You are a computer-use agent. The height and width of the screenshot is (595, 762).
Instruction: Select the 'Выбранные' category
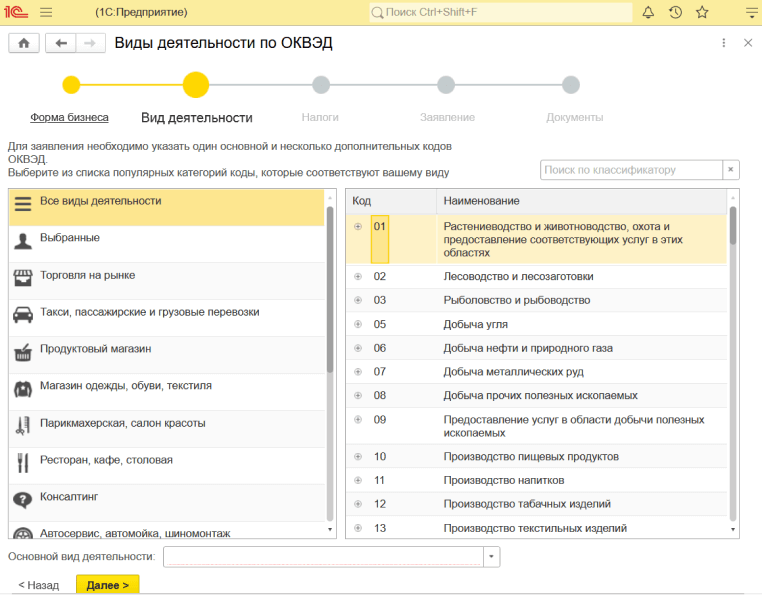click(70, 239)
